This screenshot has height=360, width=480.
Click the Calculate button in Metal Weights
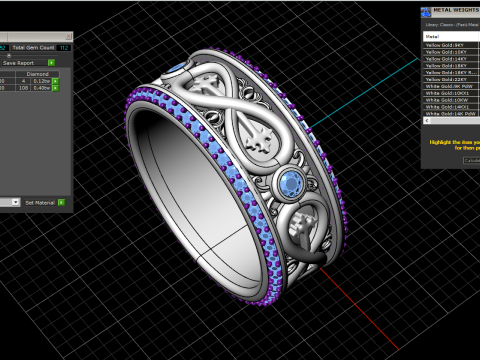point(472,161)
